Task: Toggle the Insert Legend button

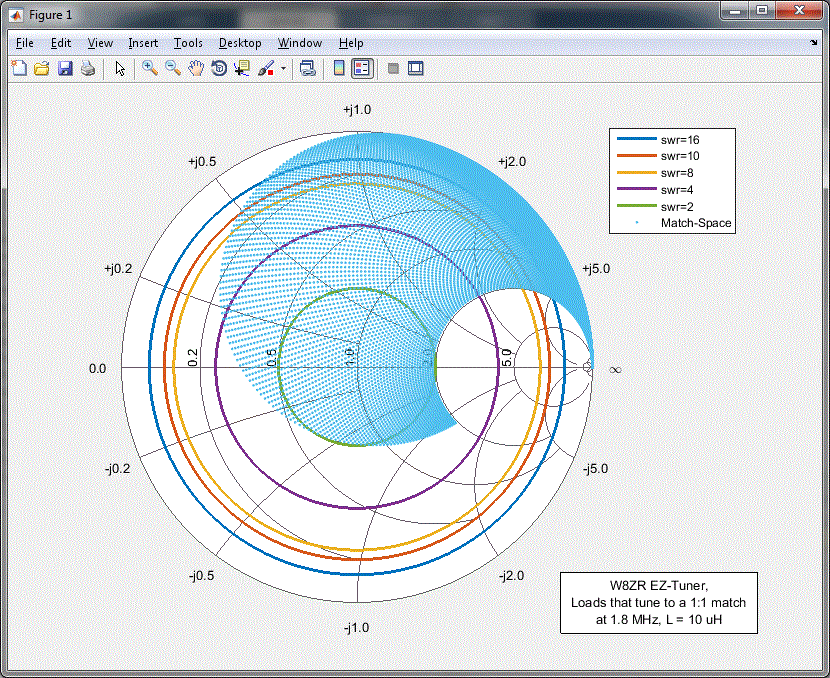Action: (362, 68)
